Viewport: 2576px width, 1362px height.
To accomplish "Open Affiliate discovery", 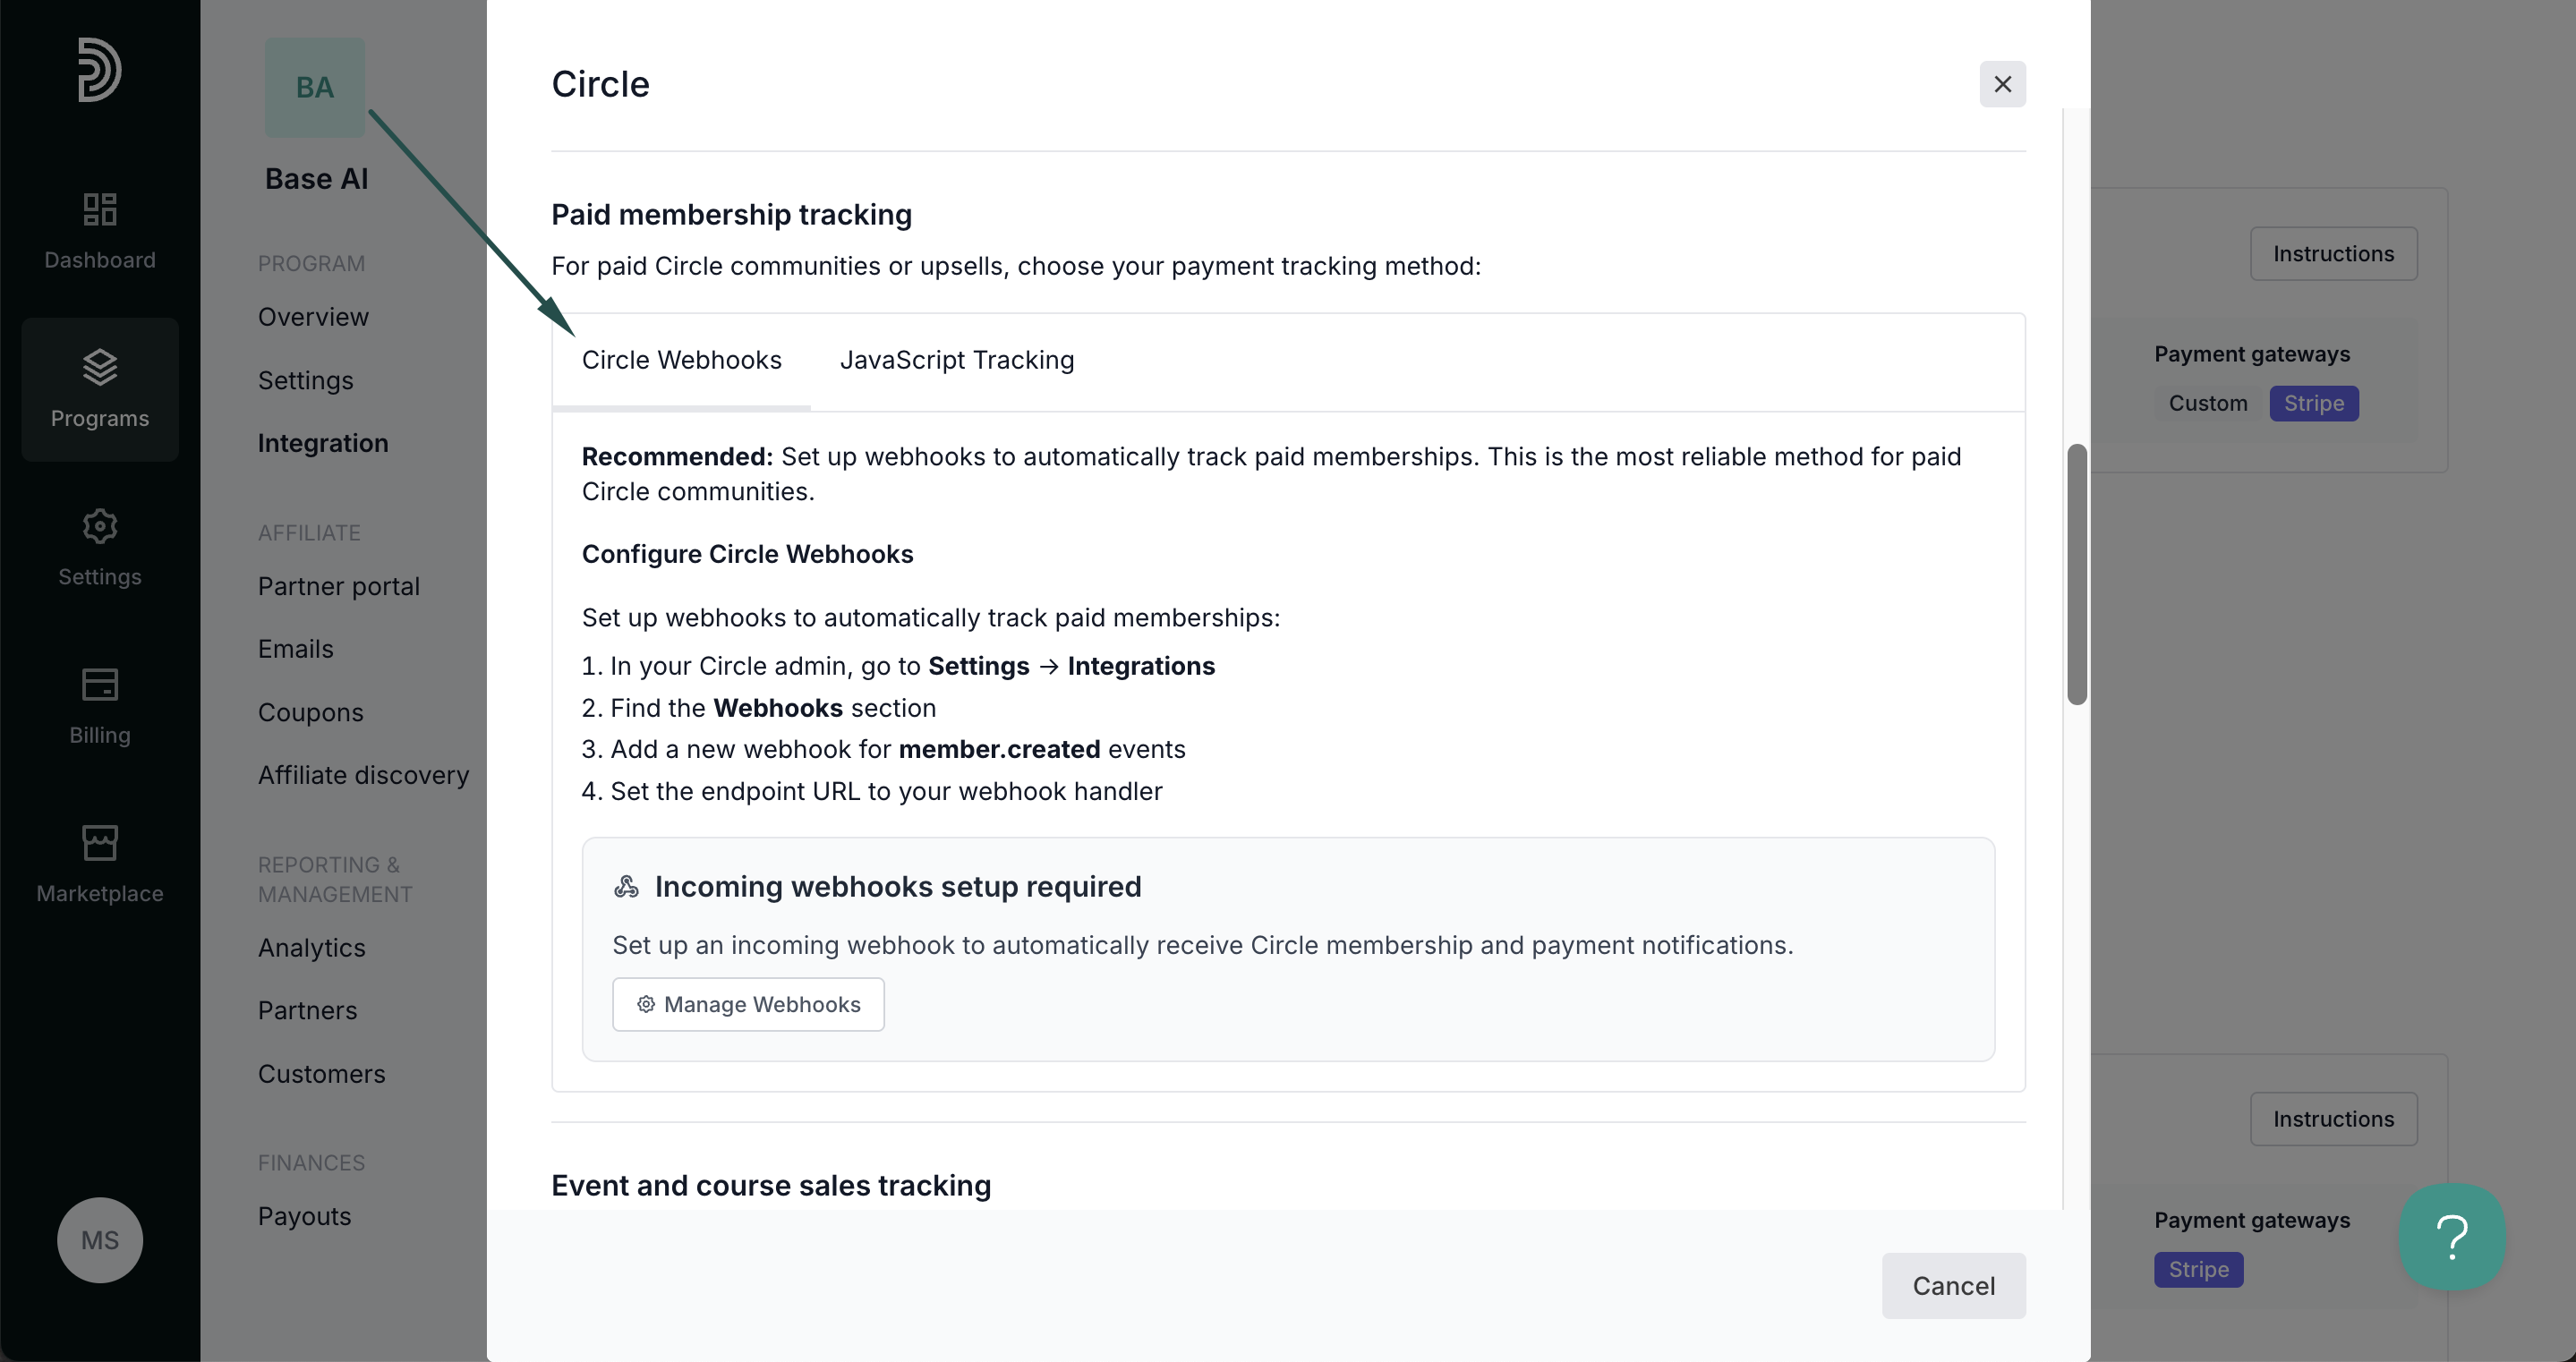I will (x=364, y=775).
